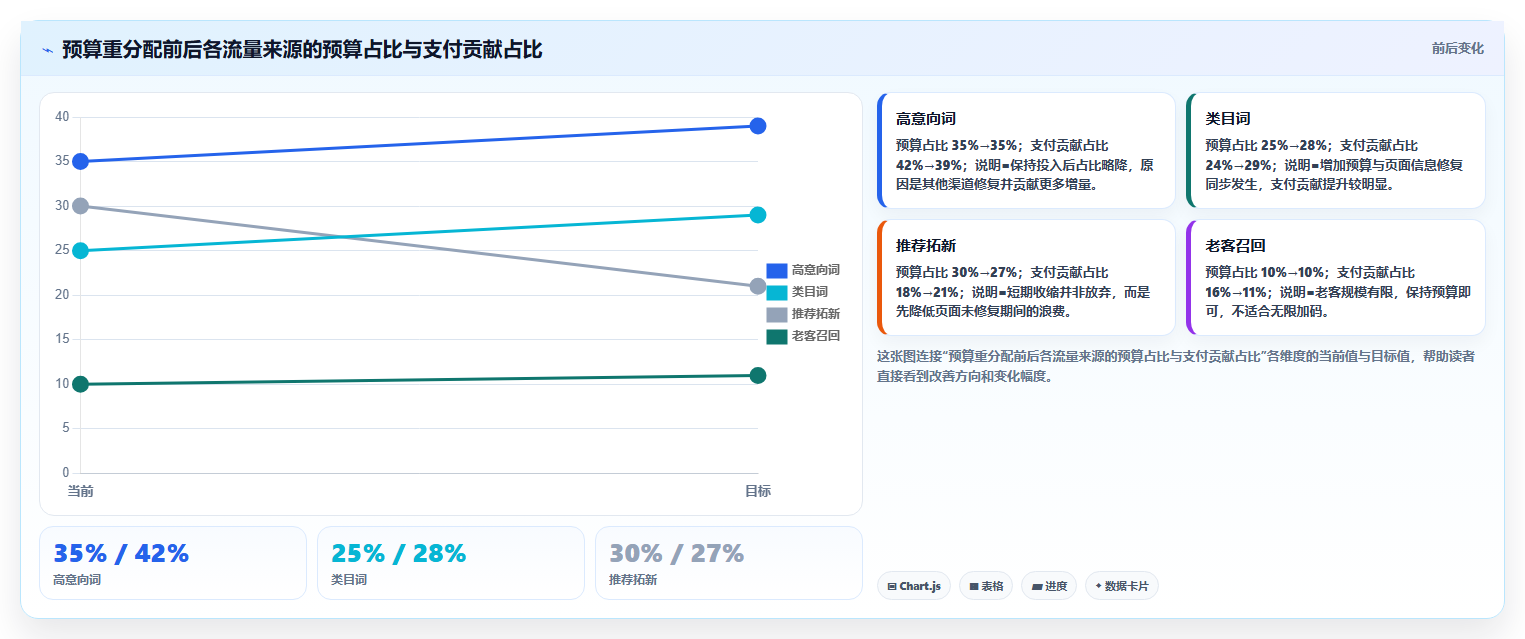Click the 进度 tag chip
Screen dimensions: 1525x639
tap(1049, 586)
